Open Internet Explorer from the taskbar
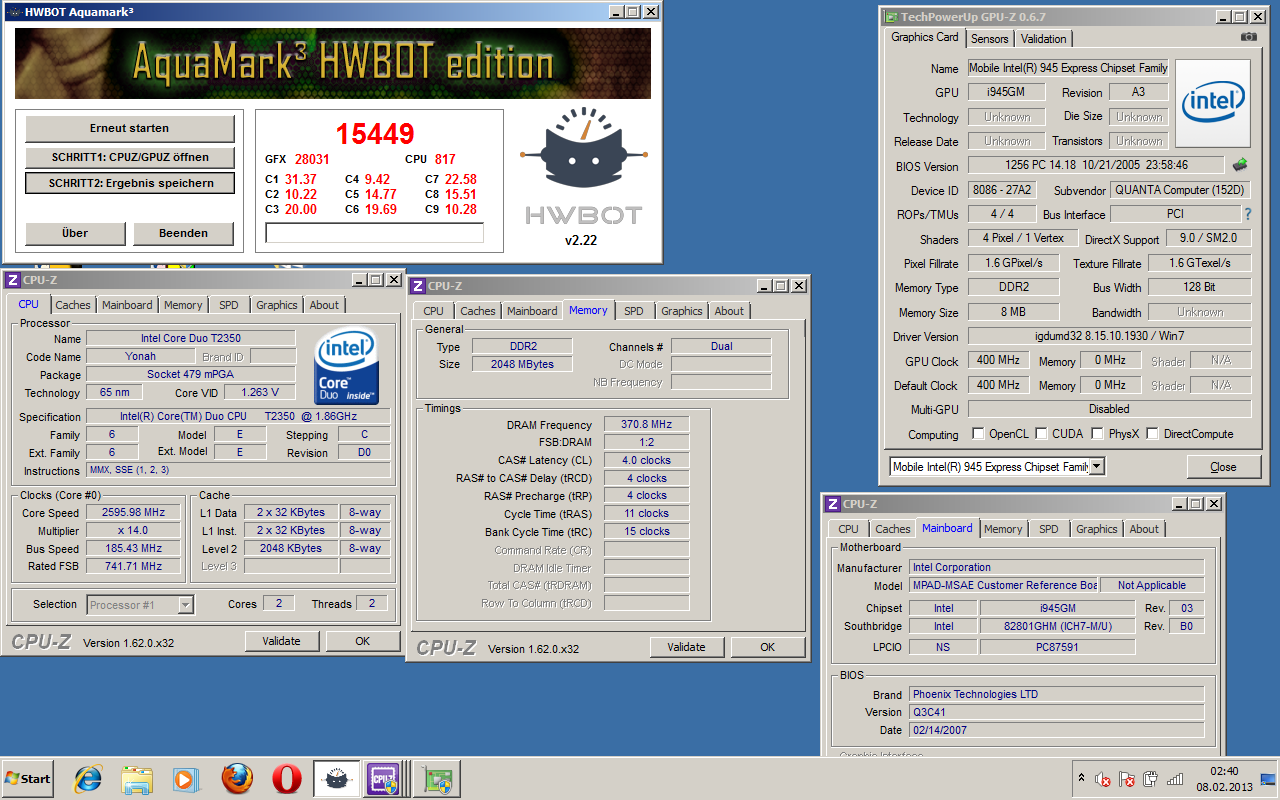Screen dimensions: 1280x800 [x=88, y=778]
